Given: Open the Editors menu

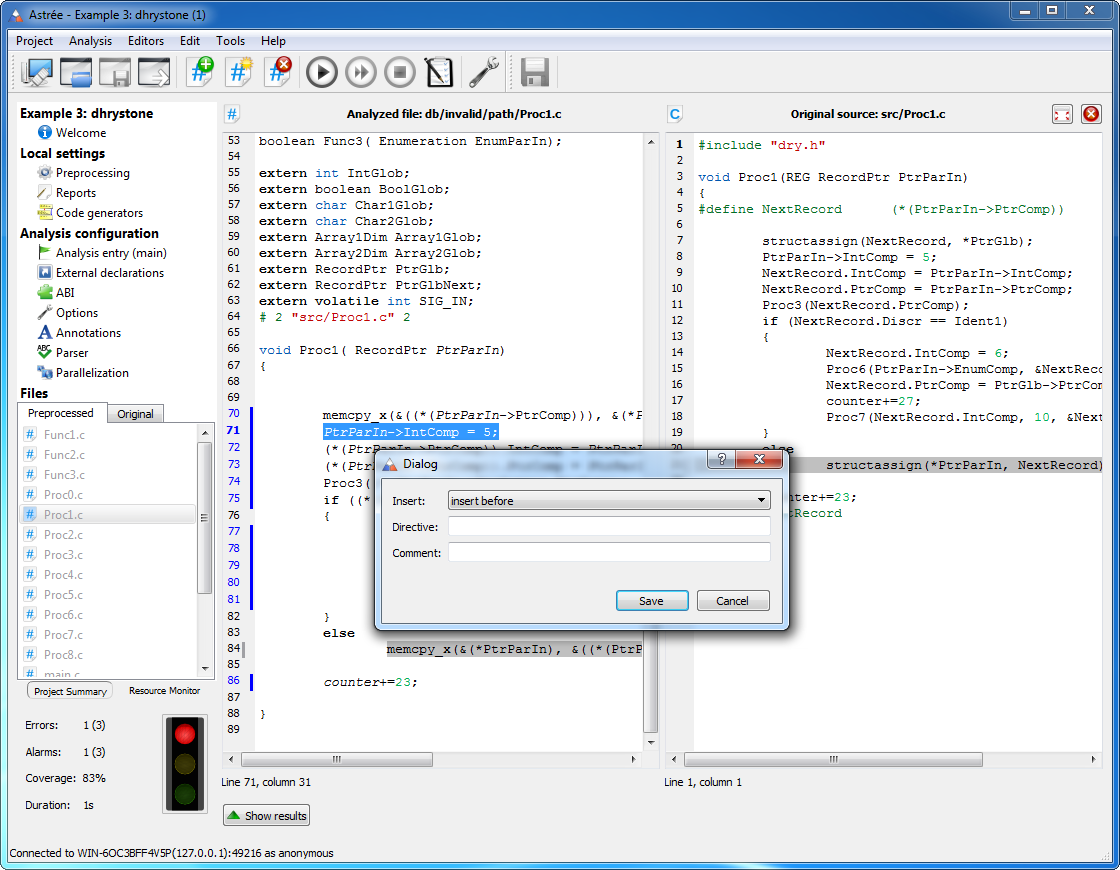Looking at the screenshot, I should click(146, 41).
